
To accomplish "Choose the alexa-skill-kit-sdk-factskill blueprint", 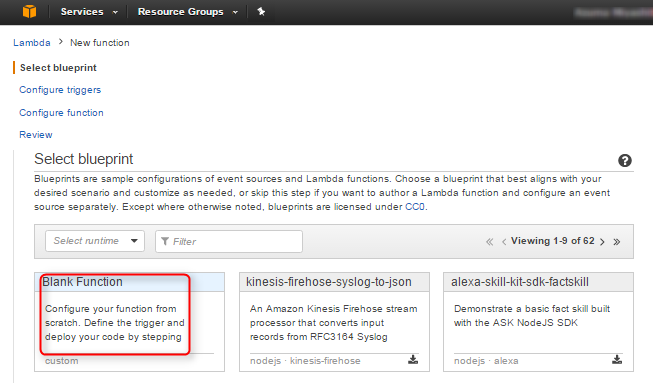I will pyautogui.click(x=538, y=322).
